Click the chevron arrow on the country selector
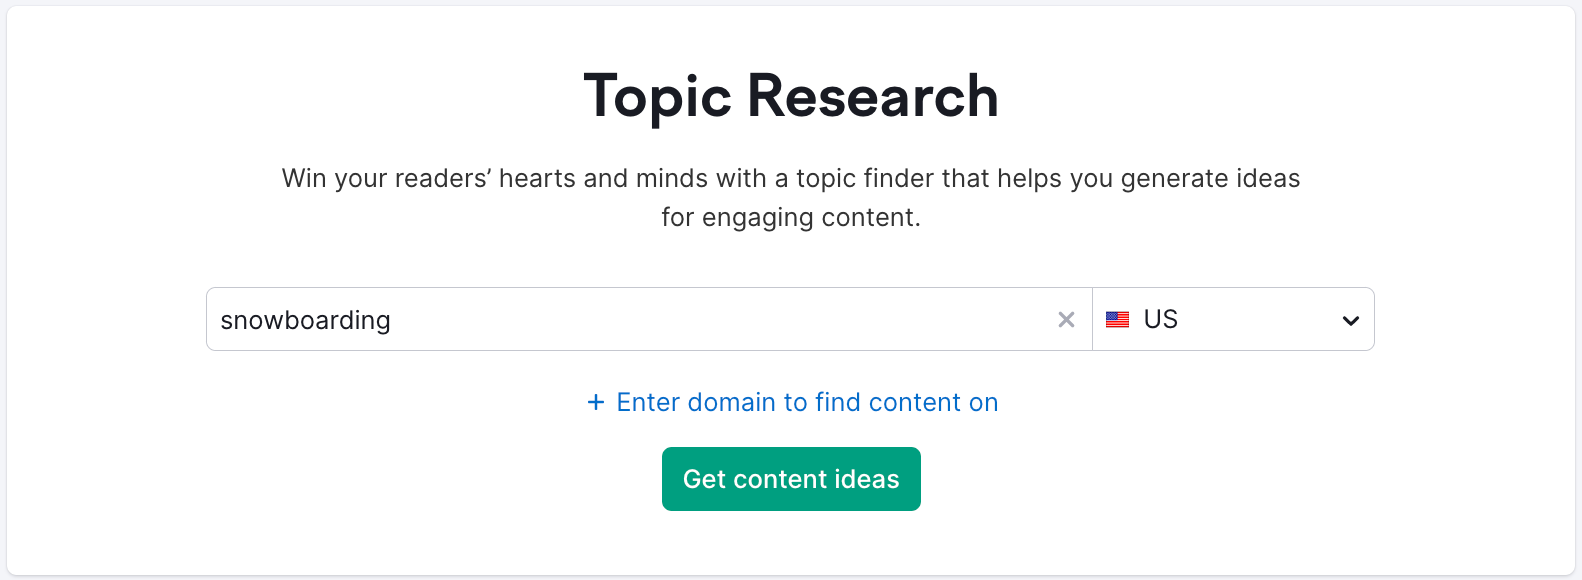 tap(1350, 319)
